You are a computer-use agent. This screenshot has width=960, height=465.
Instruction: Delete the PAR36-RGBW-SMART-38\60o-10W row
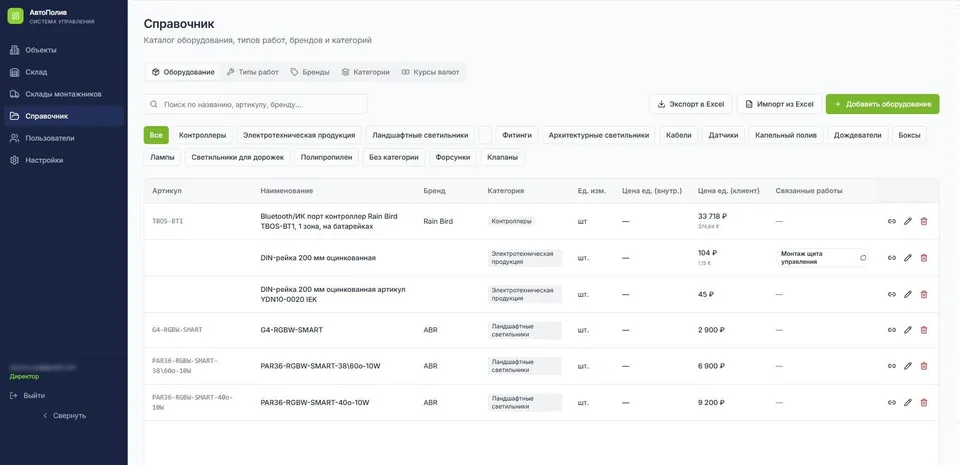coord(924,366)
